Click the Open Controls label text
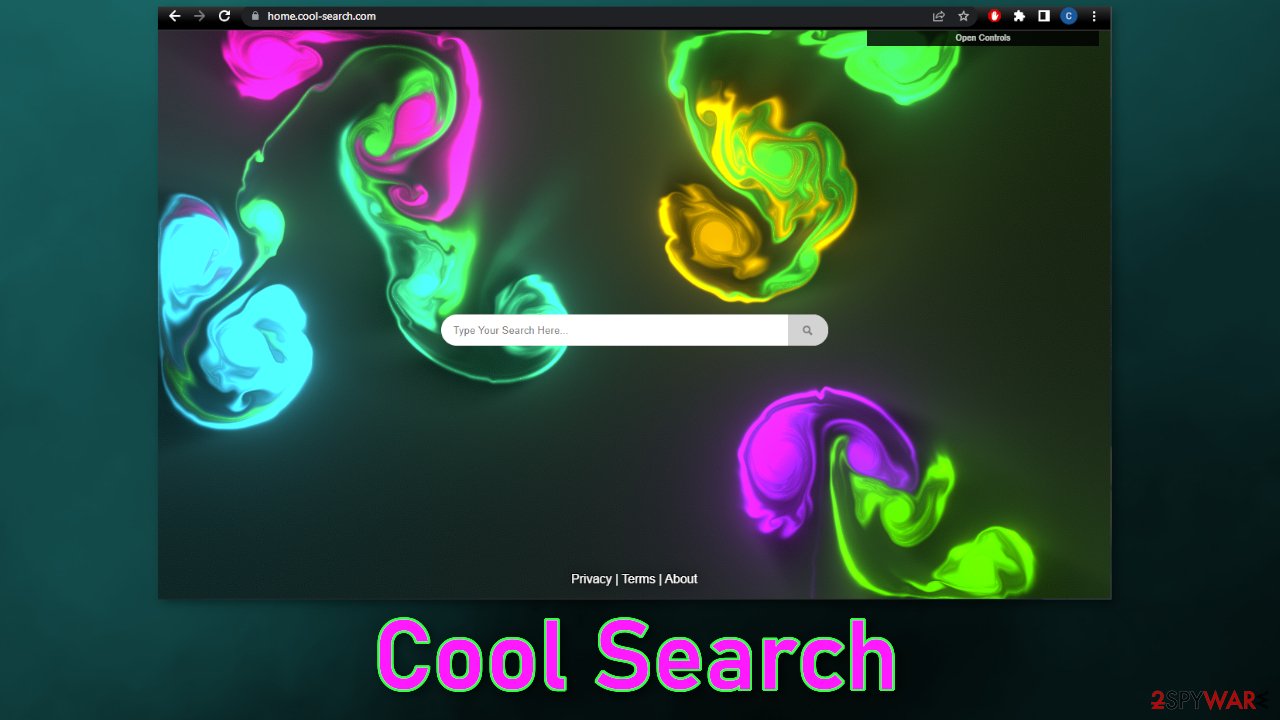Image resolution: width=1280 pixels, height=720 pixels. (x=983, y=38)
